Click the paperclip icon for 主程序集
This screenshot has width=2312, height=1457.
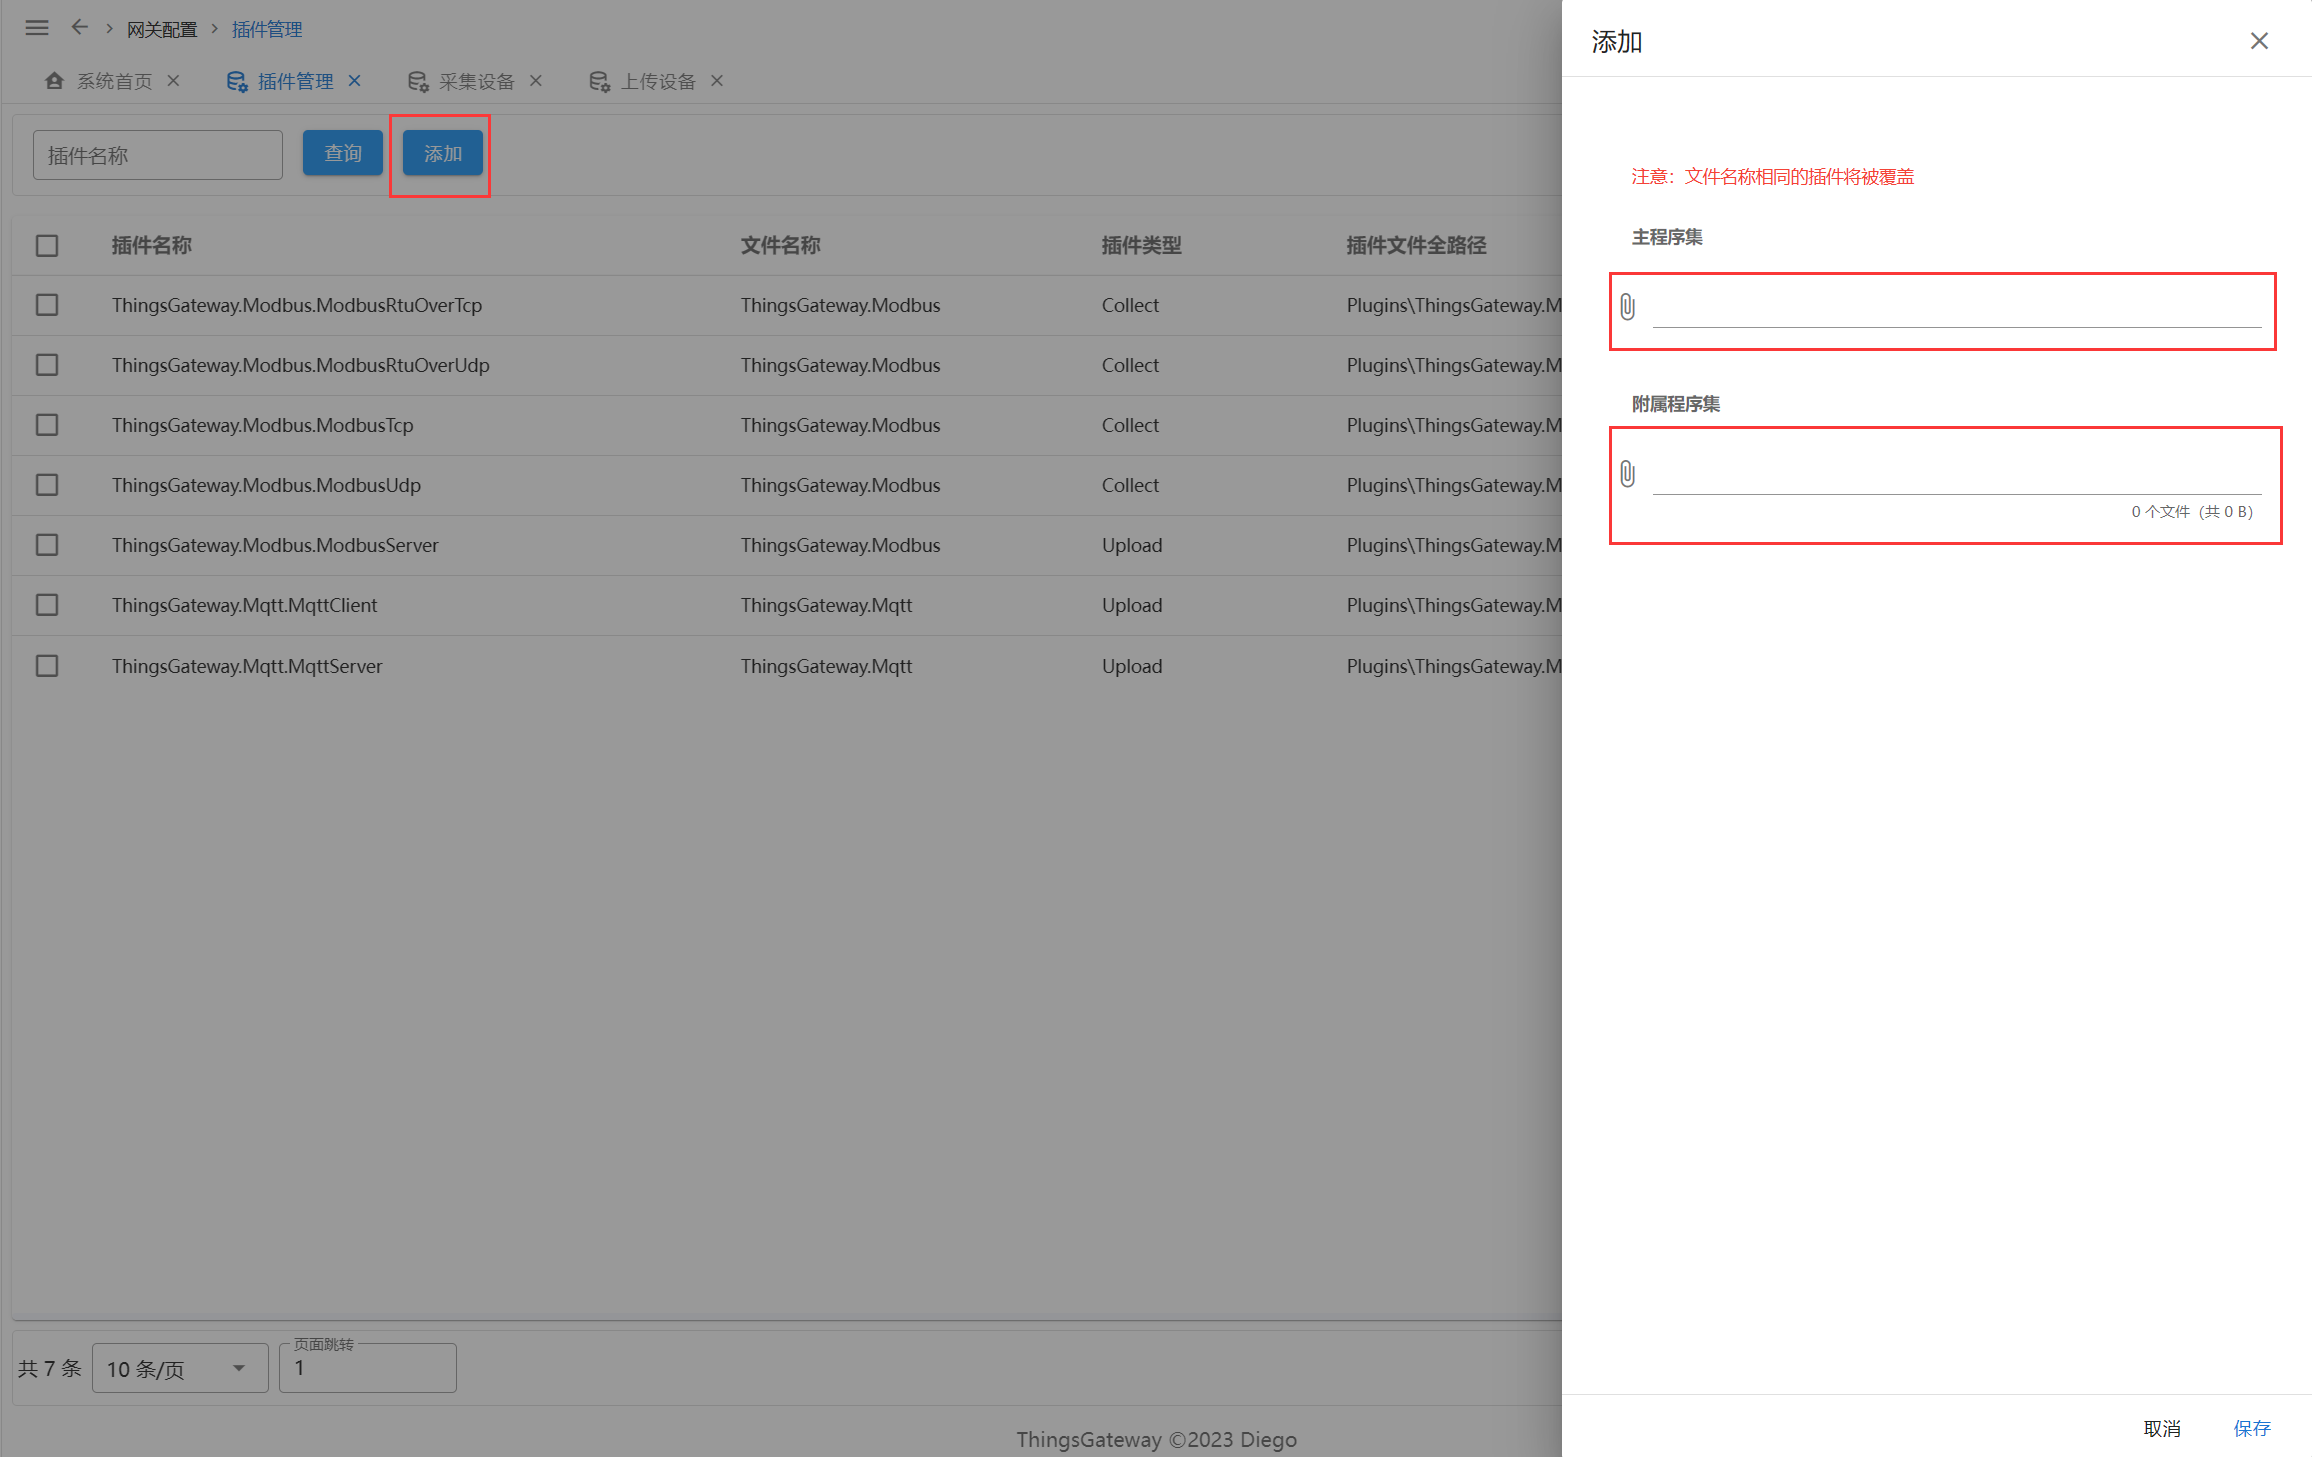click(x=1627, y=307)
